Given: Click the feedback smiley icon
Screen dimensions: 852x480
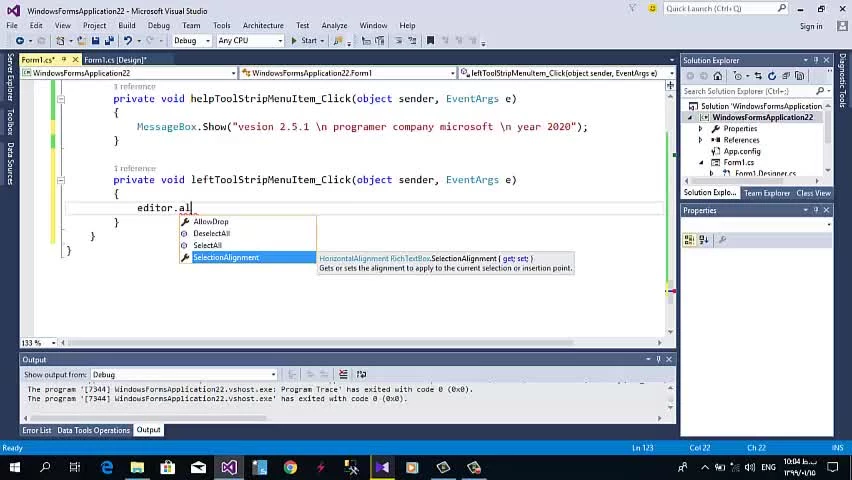Looking at the screenshot, I should tap(653, 9).
